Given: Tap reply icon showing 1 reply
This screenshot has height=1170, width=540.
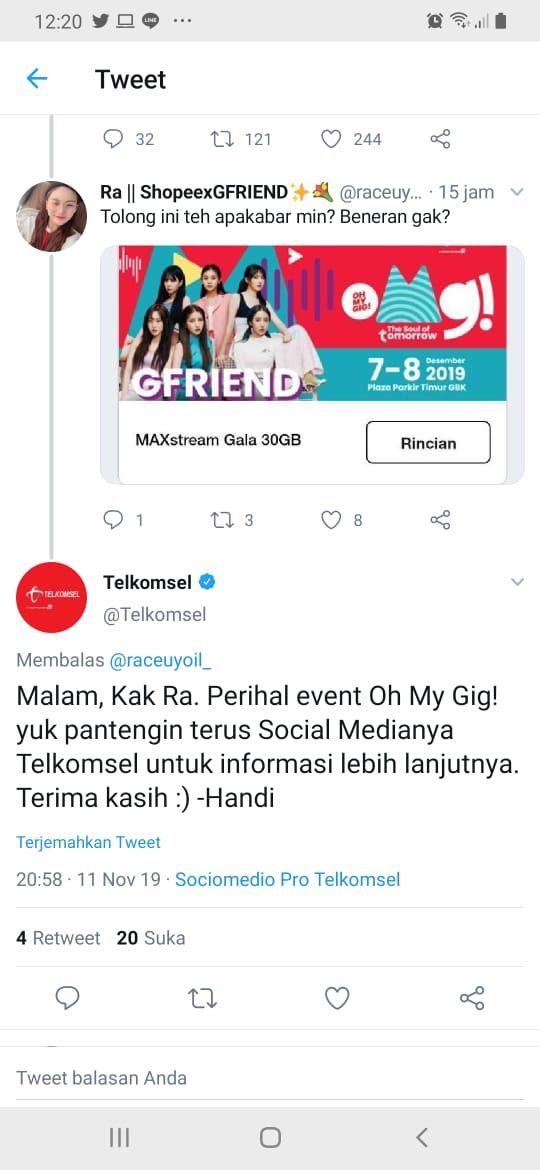Looking at the screenshot, I should 113,519.
